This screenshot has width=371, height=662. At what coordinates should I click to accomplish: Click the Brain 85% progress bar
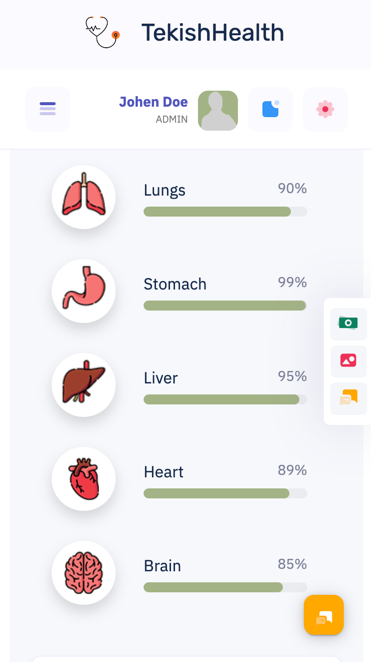pyautogui.click(x=225, y=587)
